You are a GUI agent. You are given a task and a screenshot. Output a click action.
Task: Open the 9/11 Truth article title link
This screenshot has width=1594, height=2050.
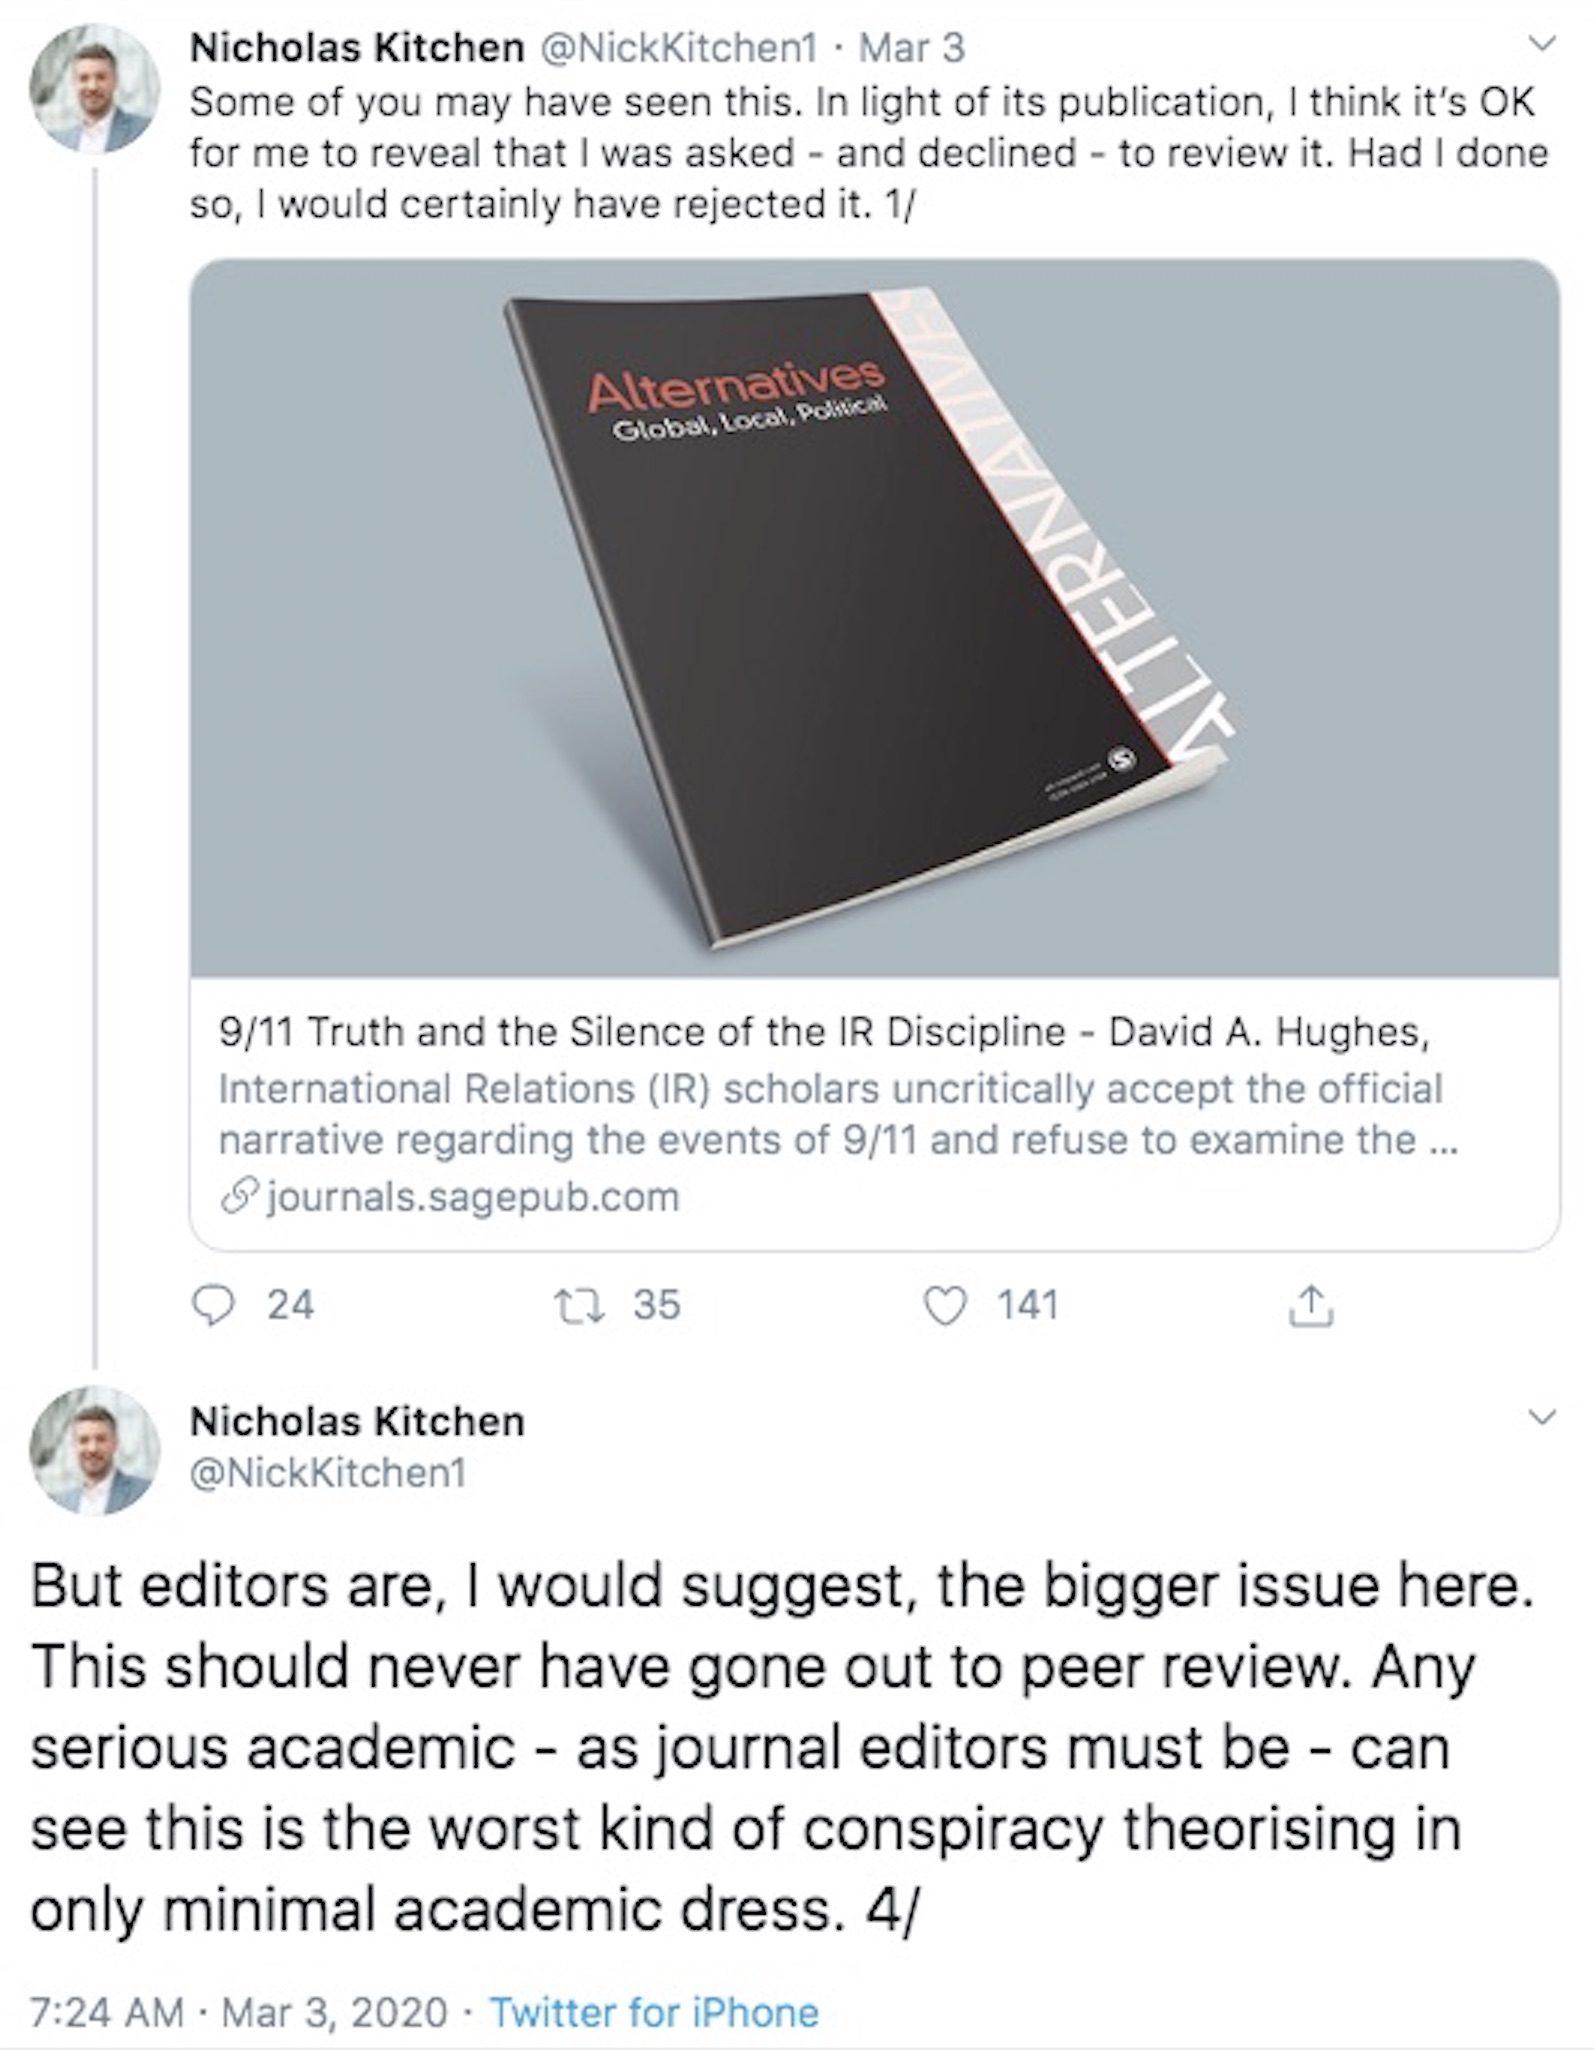(x=824, y=1032)
